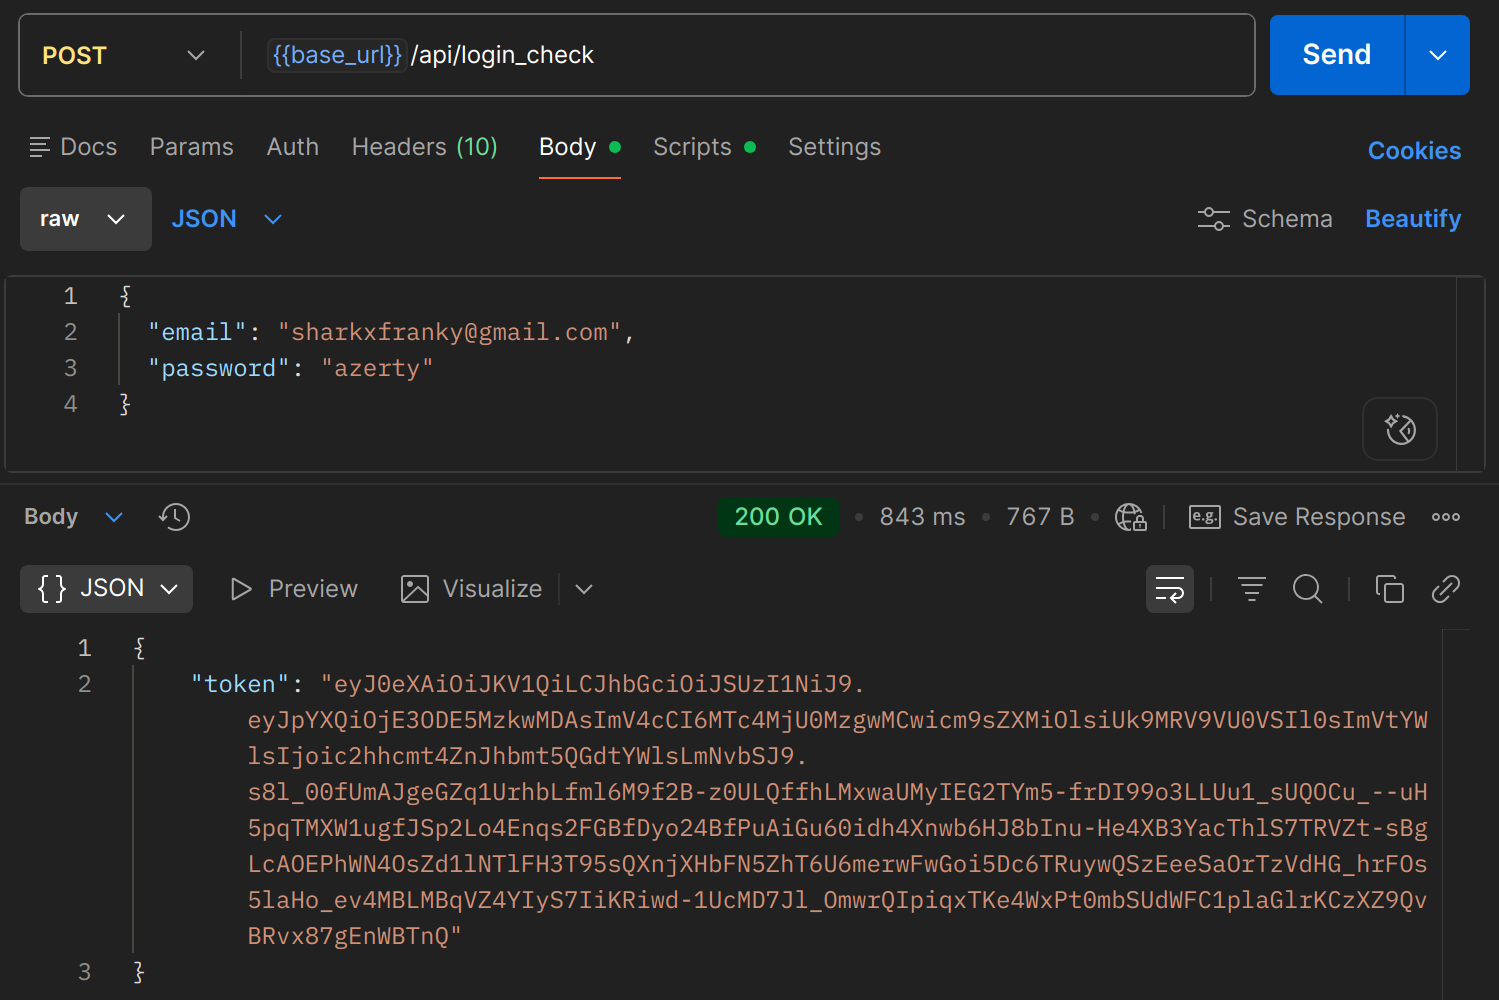Switch to the Auth tab
1499x1000 pixels.
(293, 147)
